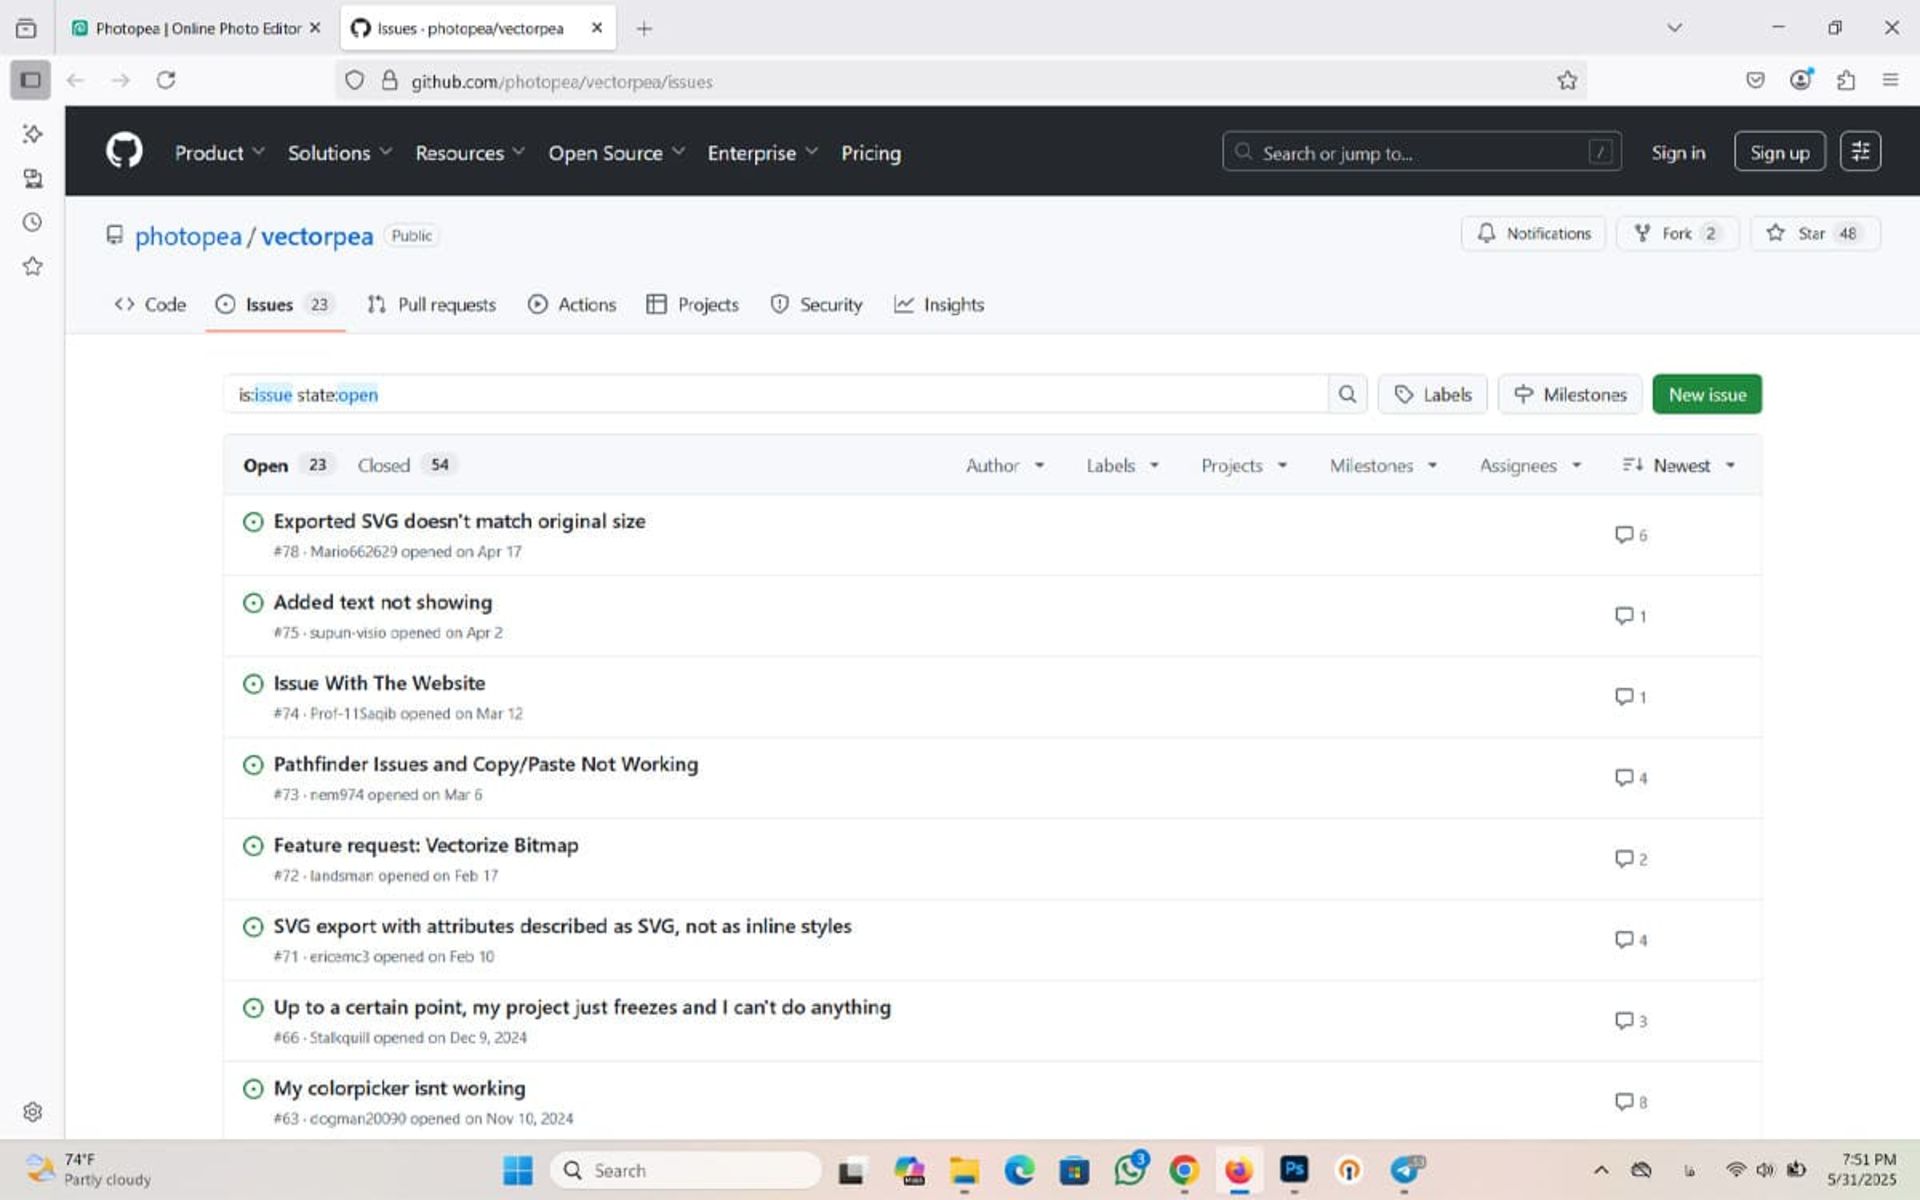Open comments on My colorpicker issue
The width and height of the screenshot is (1920, 1200).
(1631, 1102)
